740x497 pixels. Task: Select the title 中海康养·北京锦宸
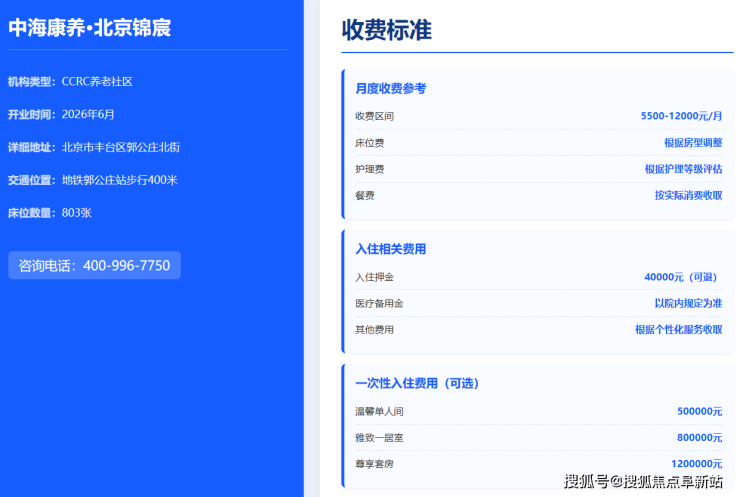[90, 28]
